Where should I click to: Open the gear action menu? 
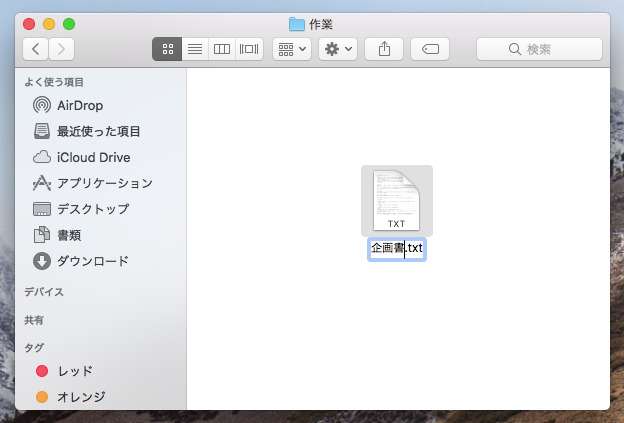338,49
